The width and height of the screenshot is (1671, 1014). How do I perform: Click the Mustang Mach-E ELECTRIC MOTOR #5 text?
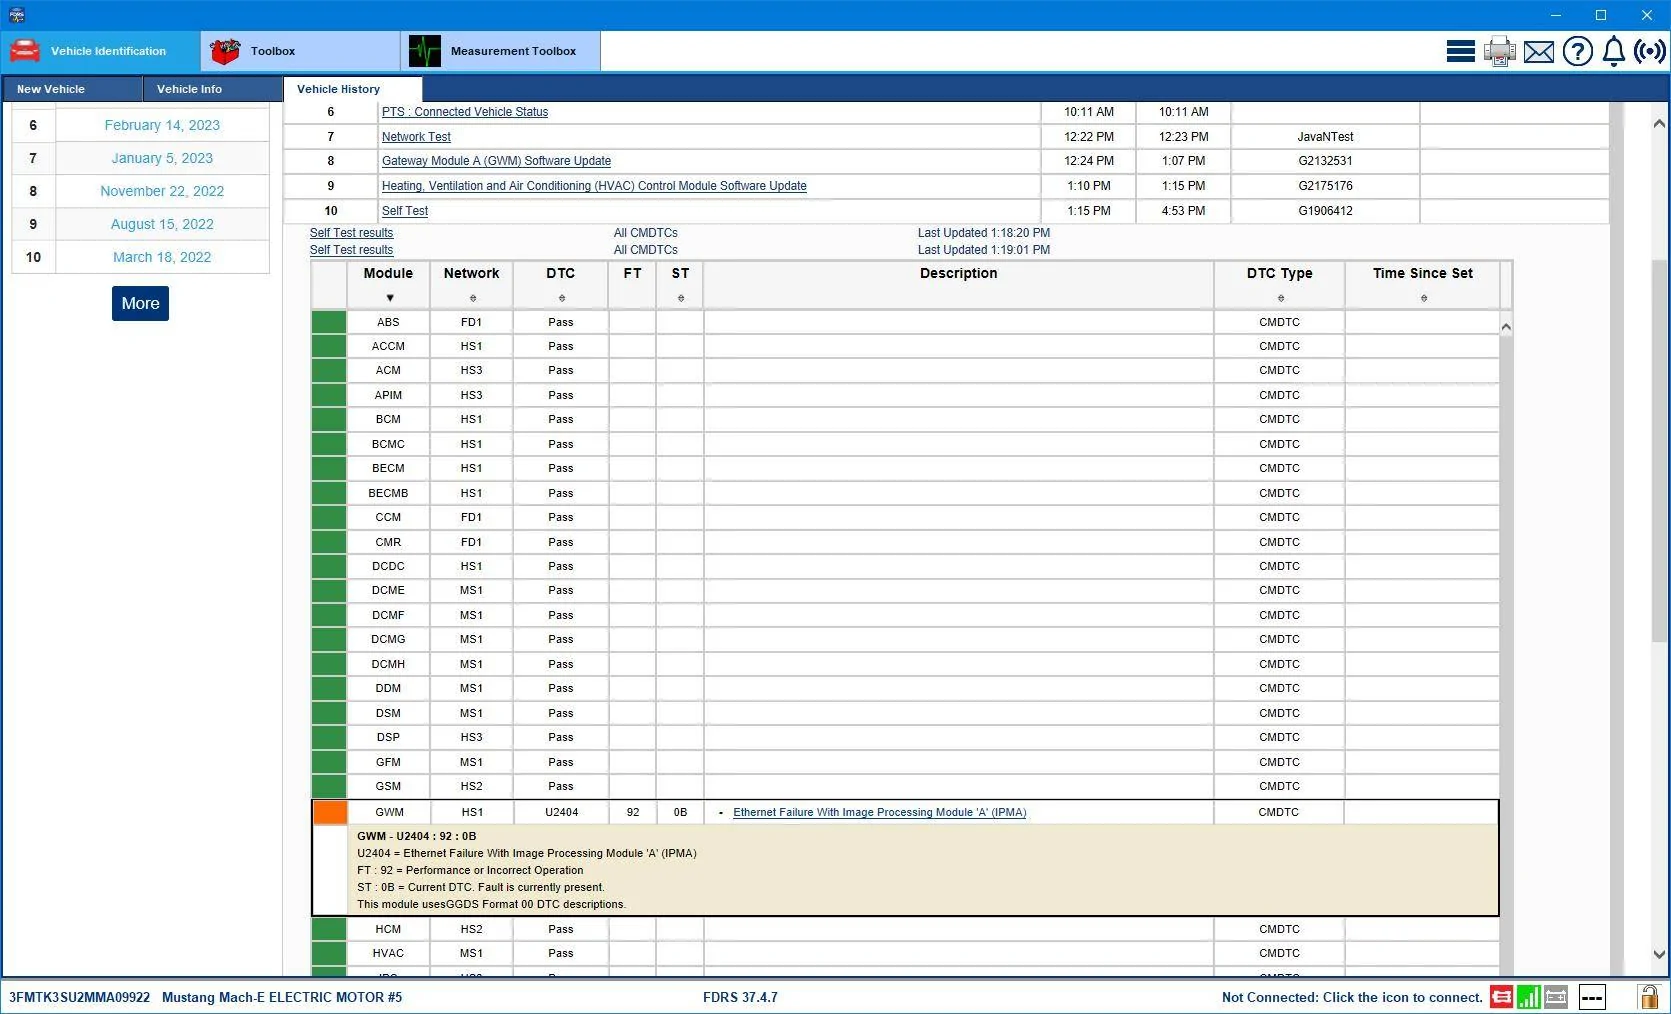[x=282, y=997]
